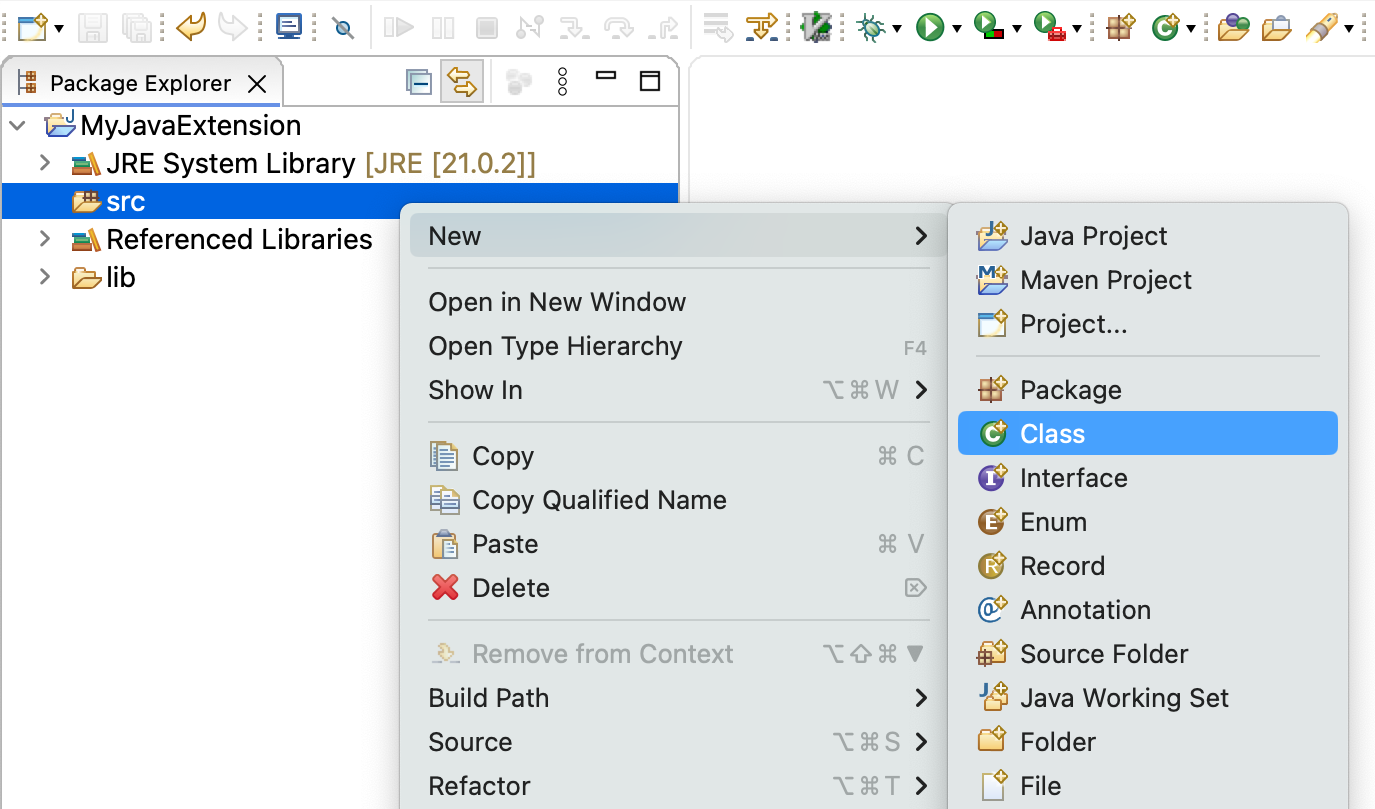Image resolution: width=1375 pixels, height=809 pixels.
Task: Click the green Run button in toolbar
Action: (x=930, y=27)
